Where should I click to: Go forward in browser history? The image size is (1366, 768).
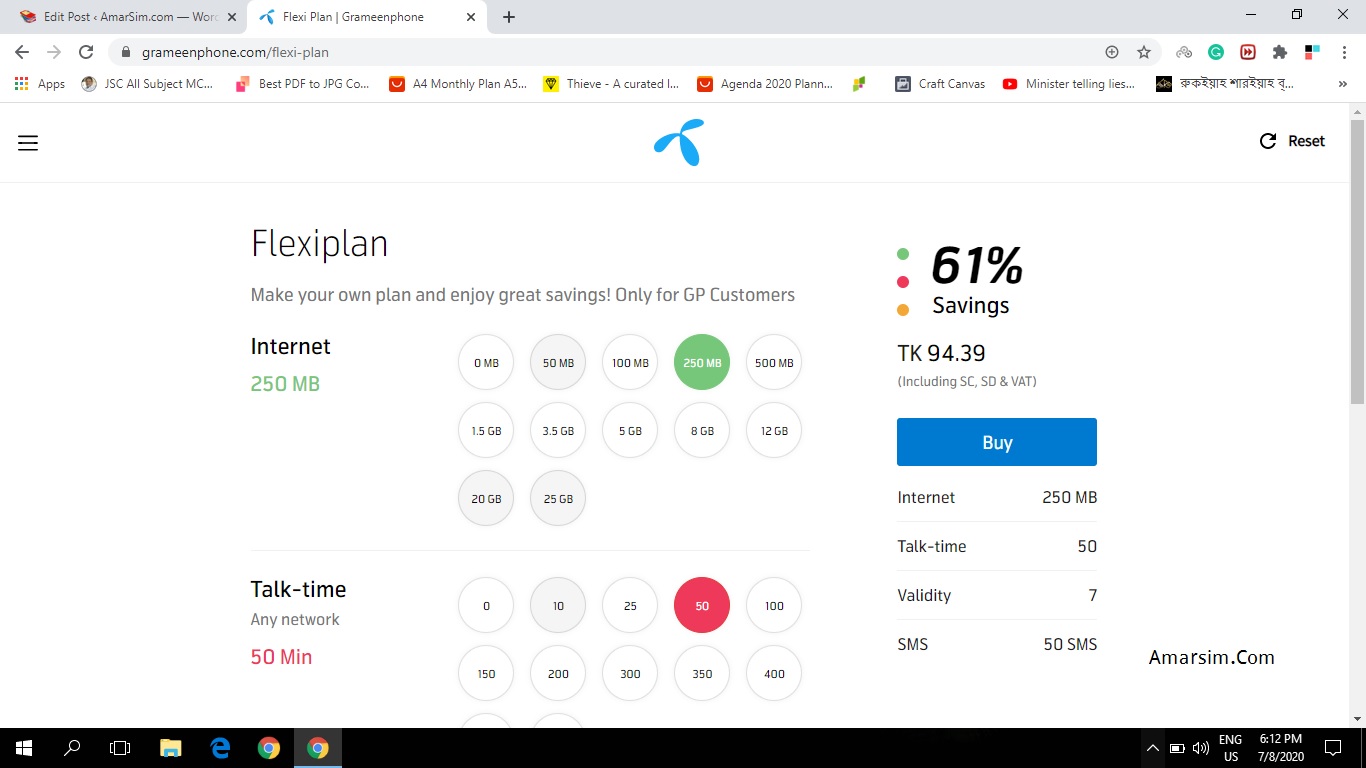54,52
